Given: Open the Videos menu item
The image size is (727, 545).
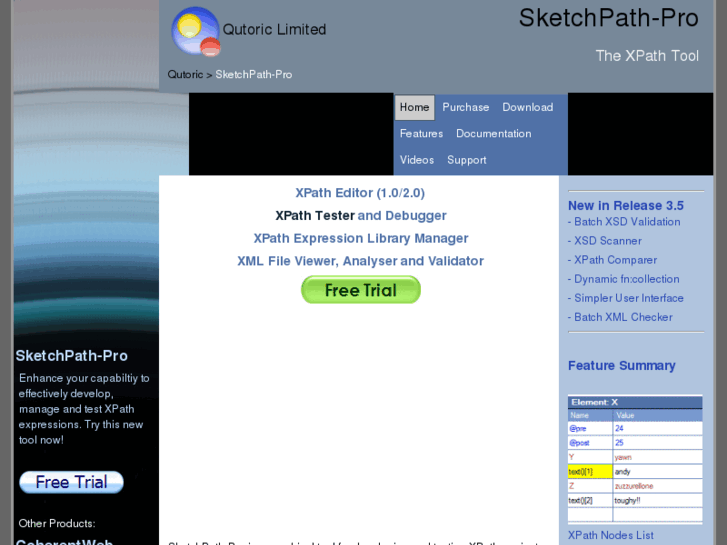Looking at the screenshot, I should (x=417, y=160).
